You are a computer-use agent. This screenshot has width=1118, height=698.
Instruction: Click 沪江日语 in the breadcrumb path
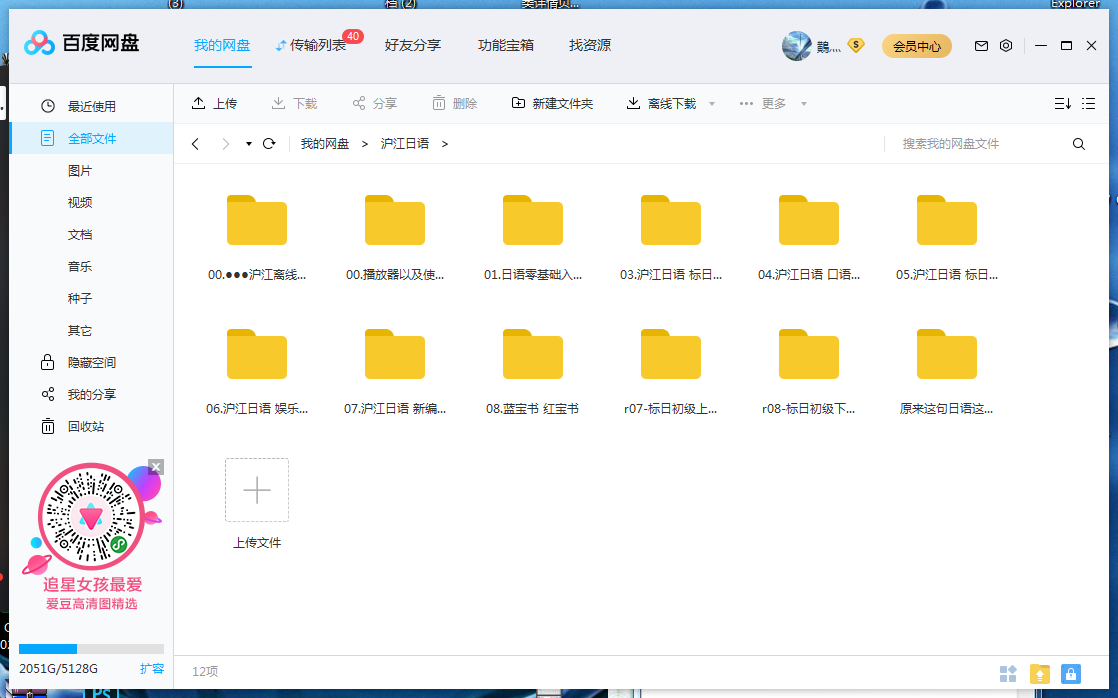coord(404,144)
